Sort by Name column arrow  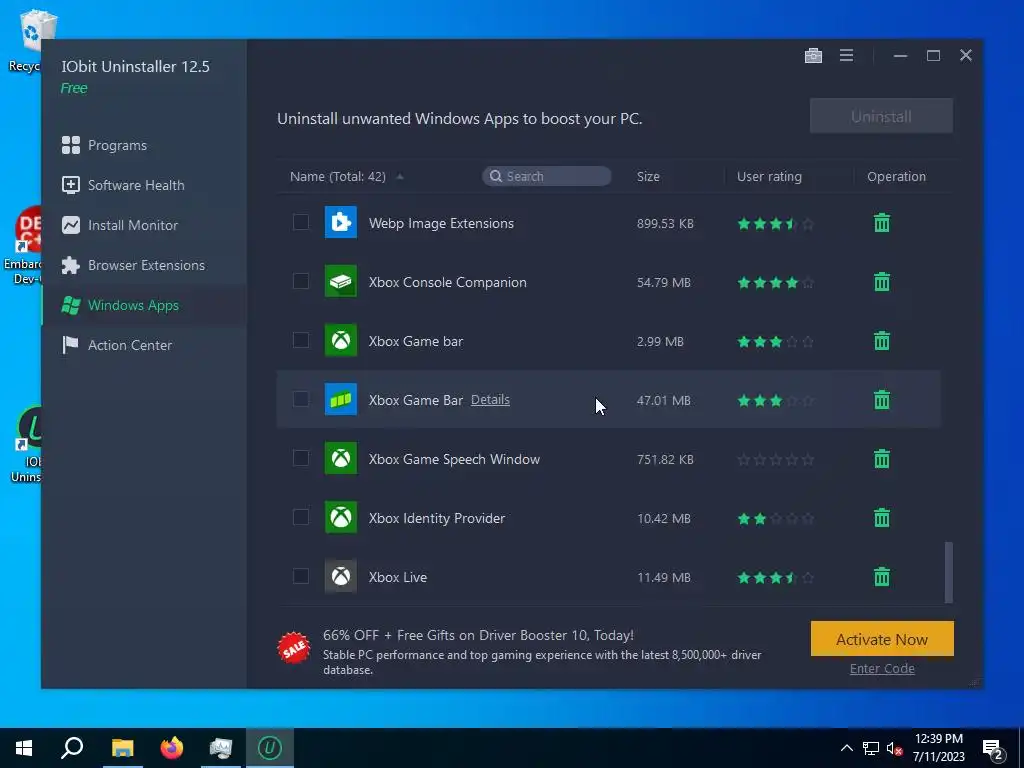(x=400, y=176)
